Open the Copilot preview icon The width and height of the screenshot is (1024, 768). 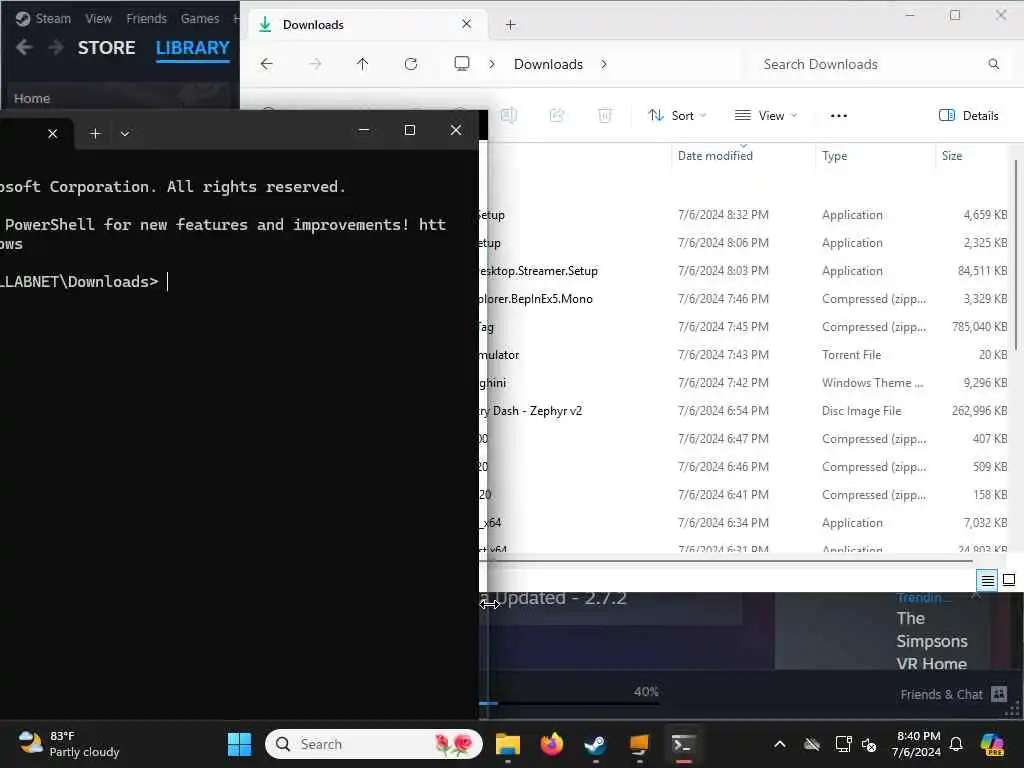pos(992,744)
